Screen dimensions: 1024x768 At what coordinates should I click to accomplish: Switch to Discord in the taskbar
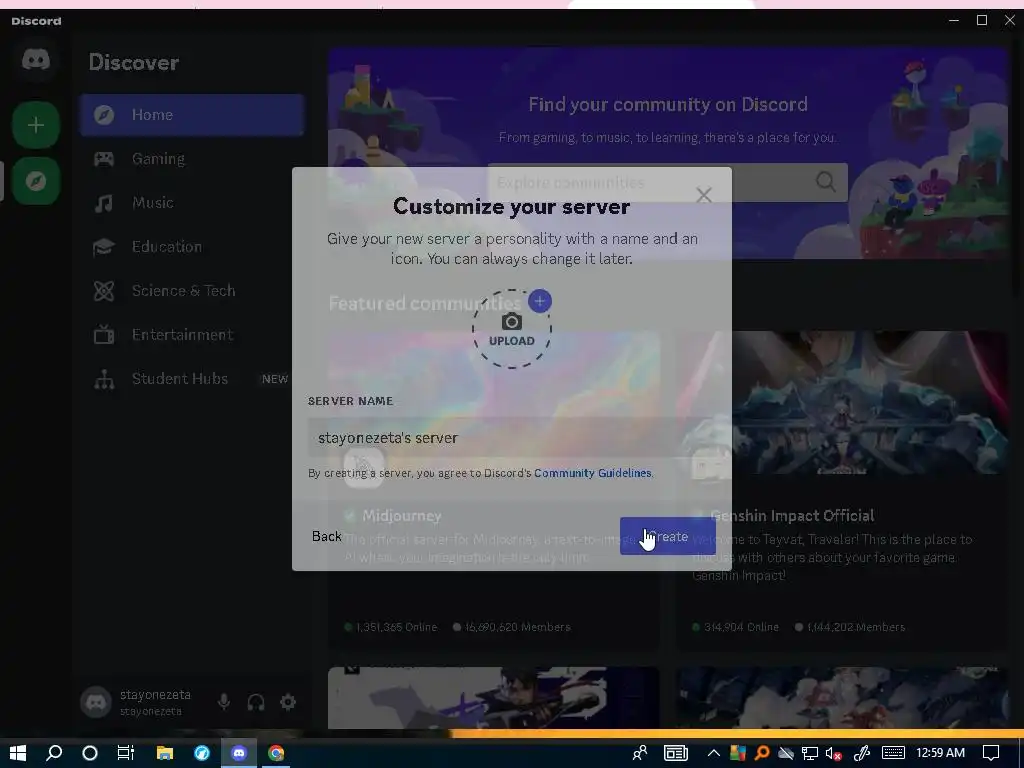click(239, 753)
